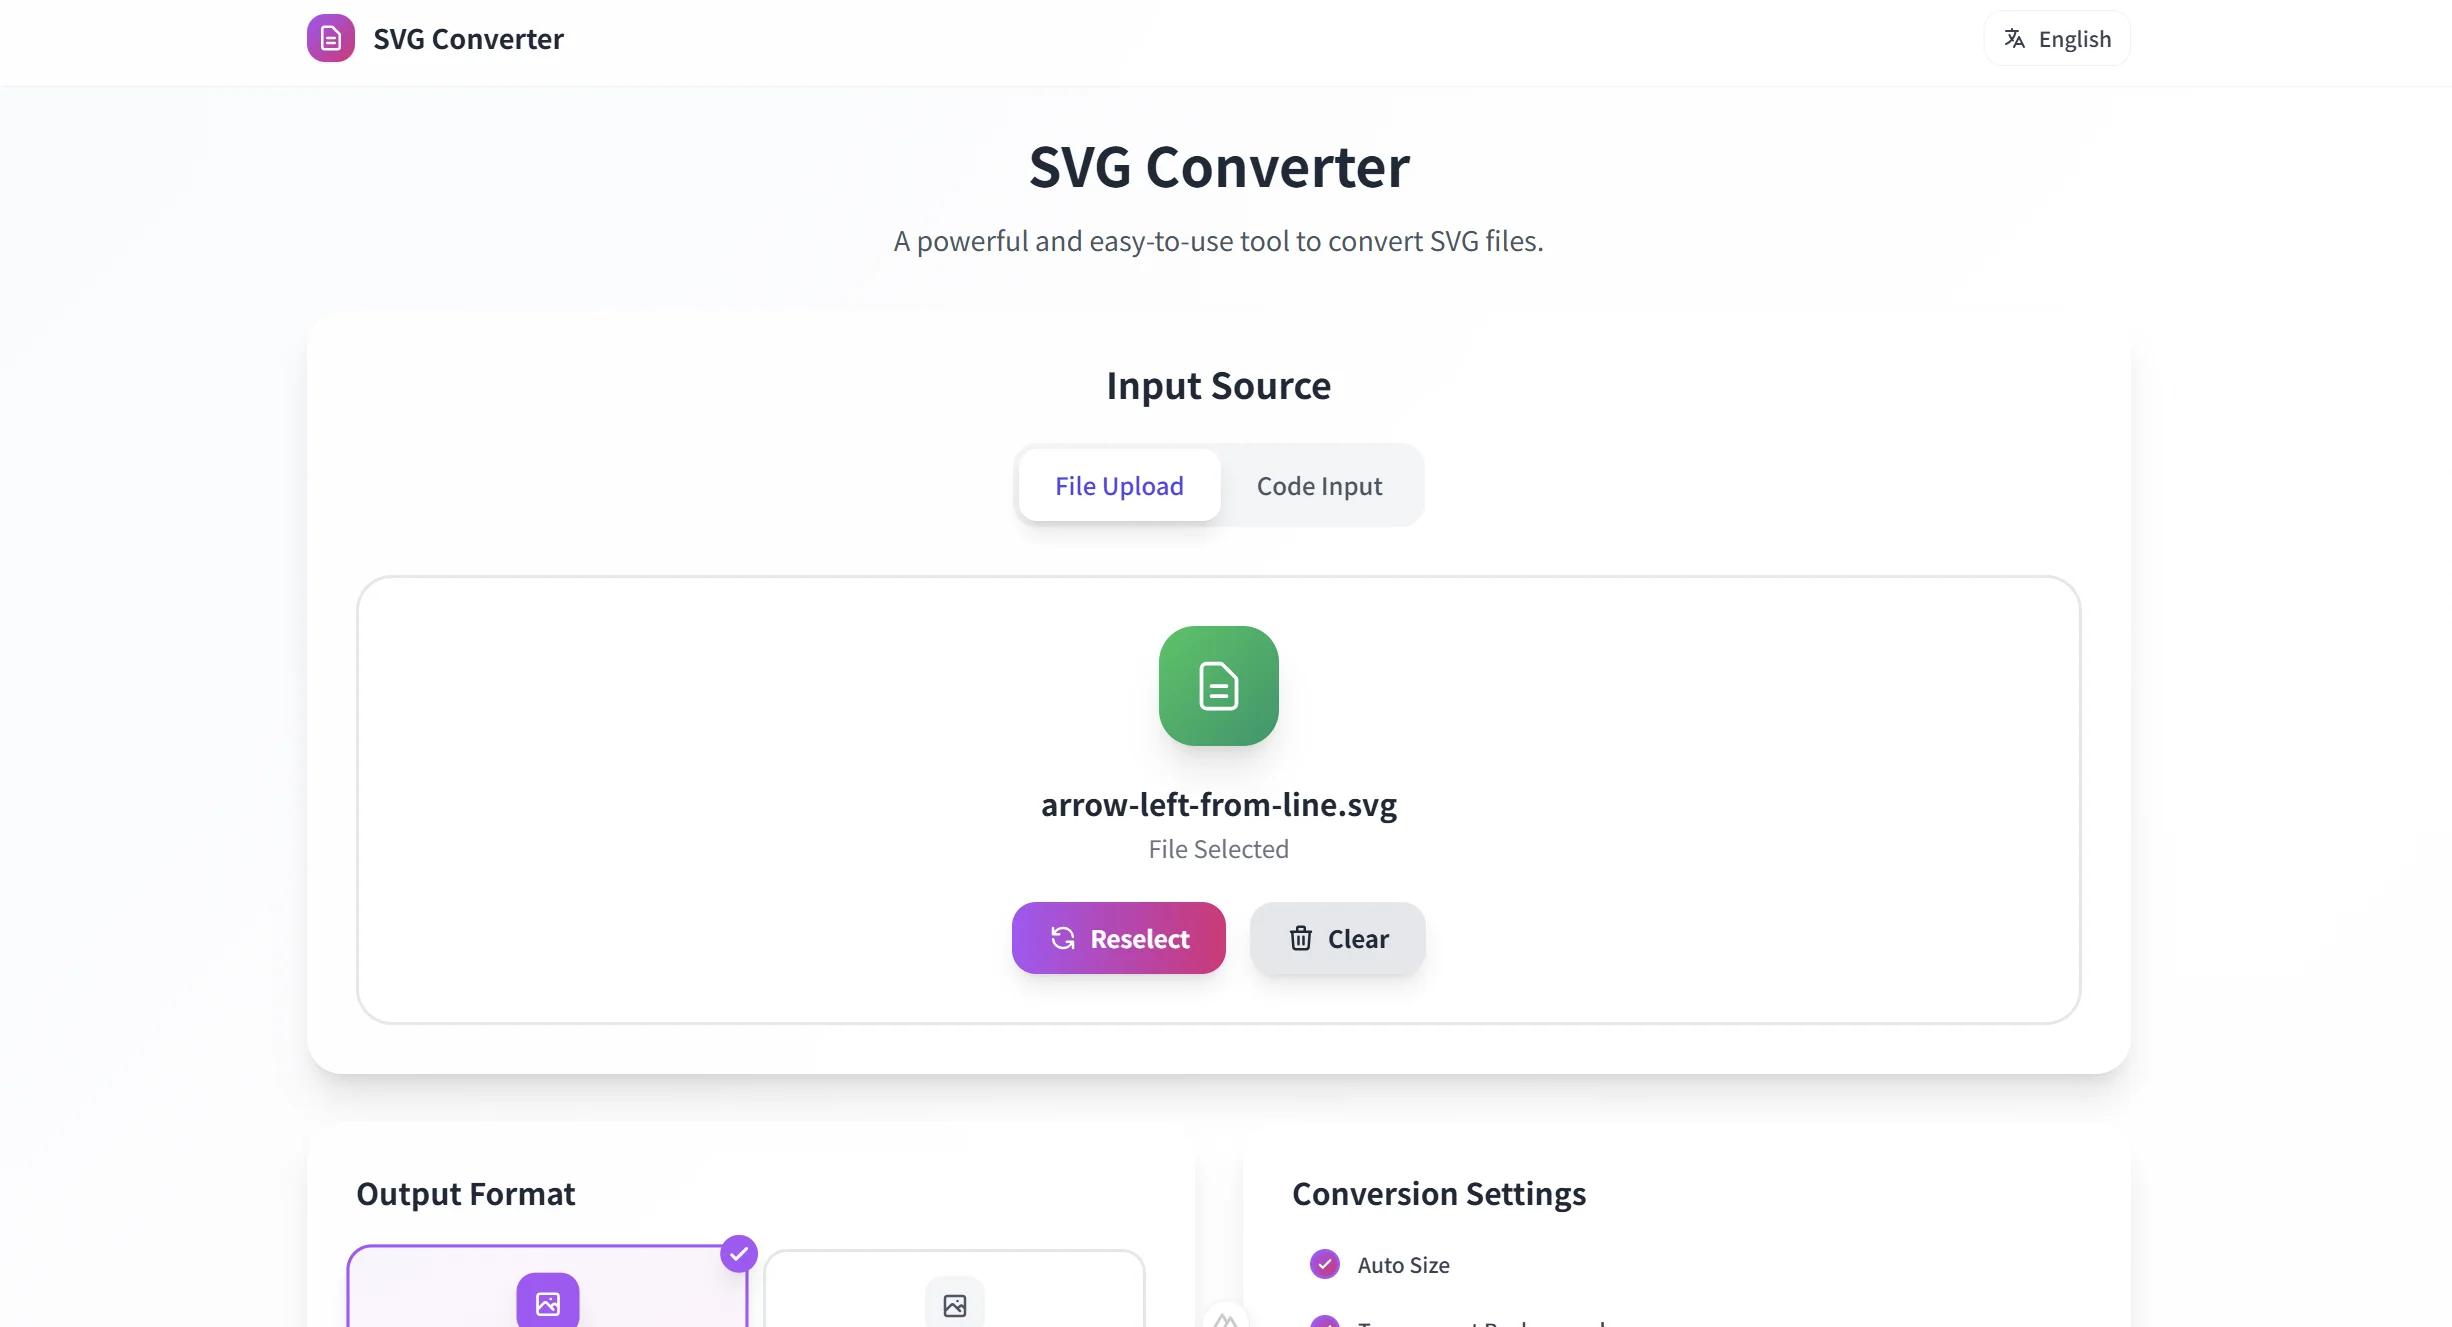Switch to the File Upload tab
Image resolution: width=2452 pixels, height=1327 pixels.
click(x=1119, y=486)
